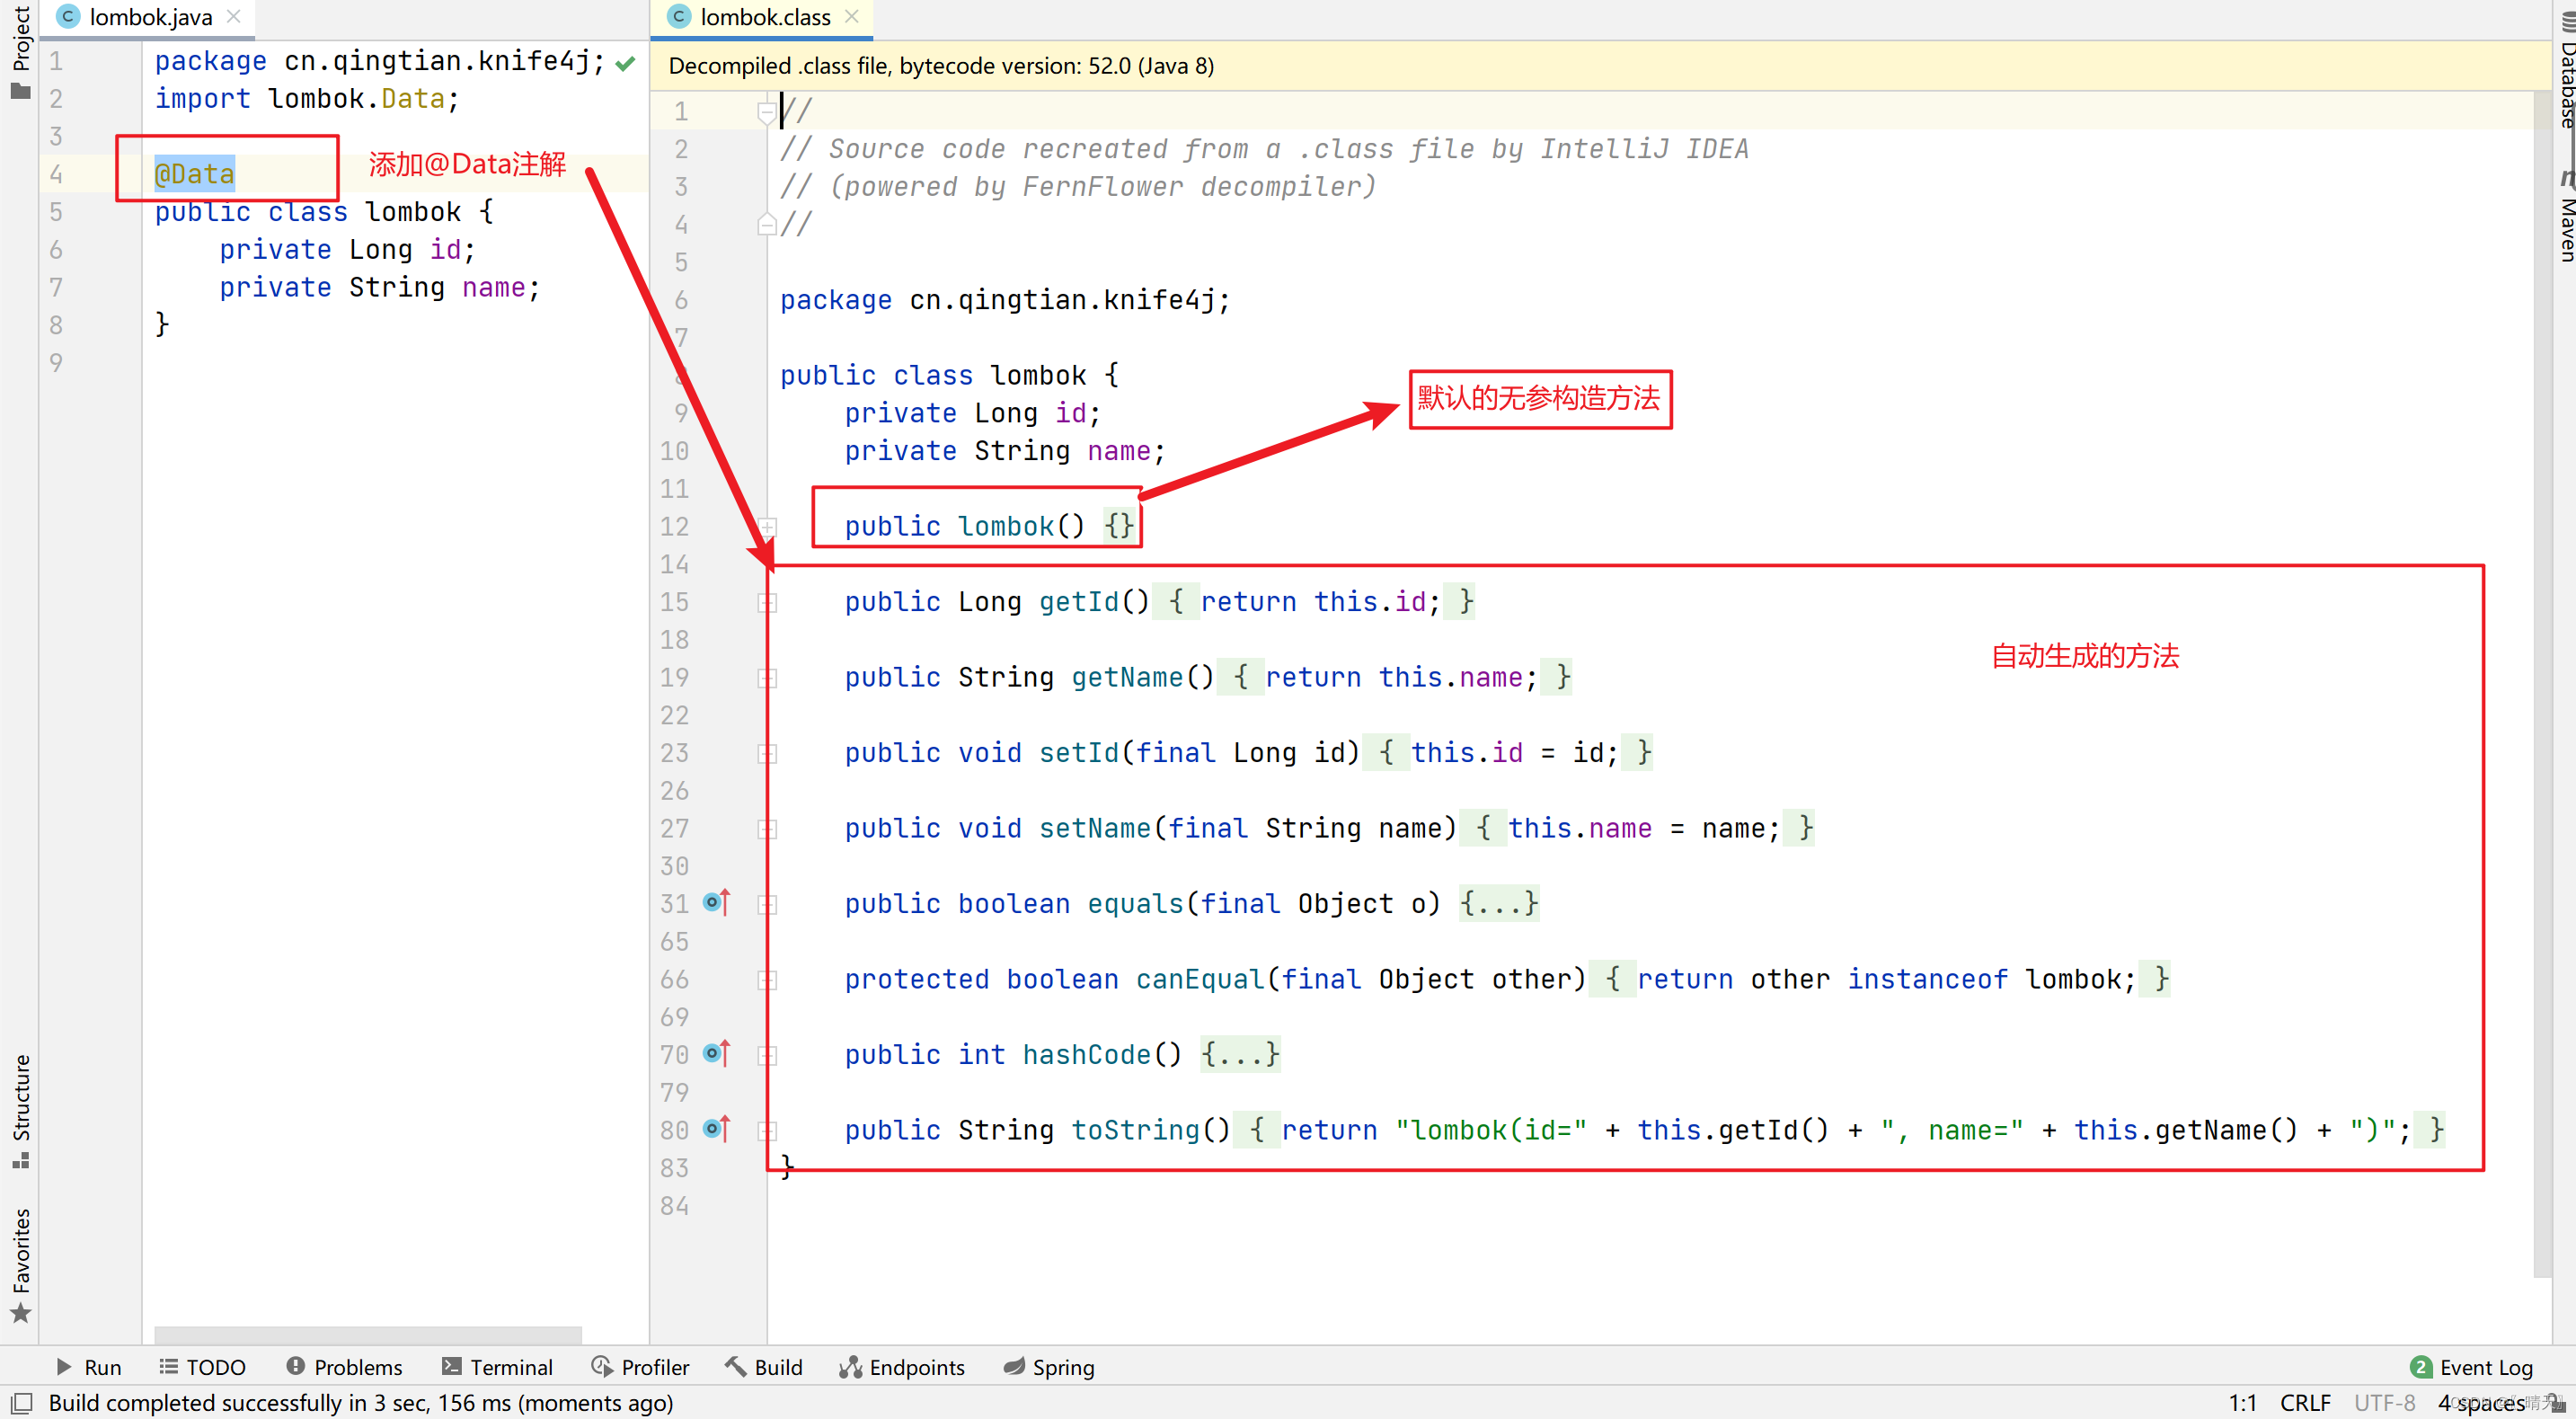Open the Spring tool window
Viewport: 2576px width, 1419px height.
tap(1049, 1366)
